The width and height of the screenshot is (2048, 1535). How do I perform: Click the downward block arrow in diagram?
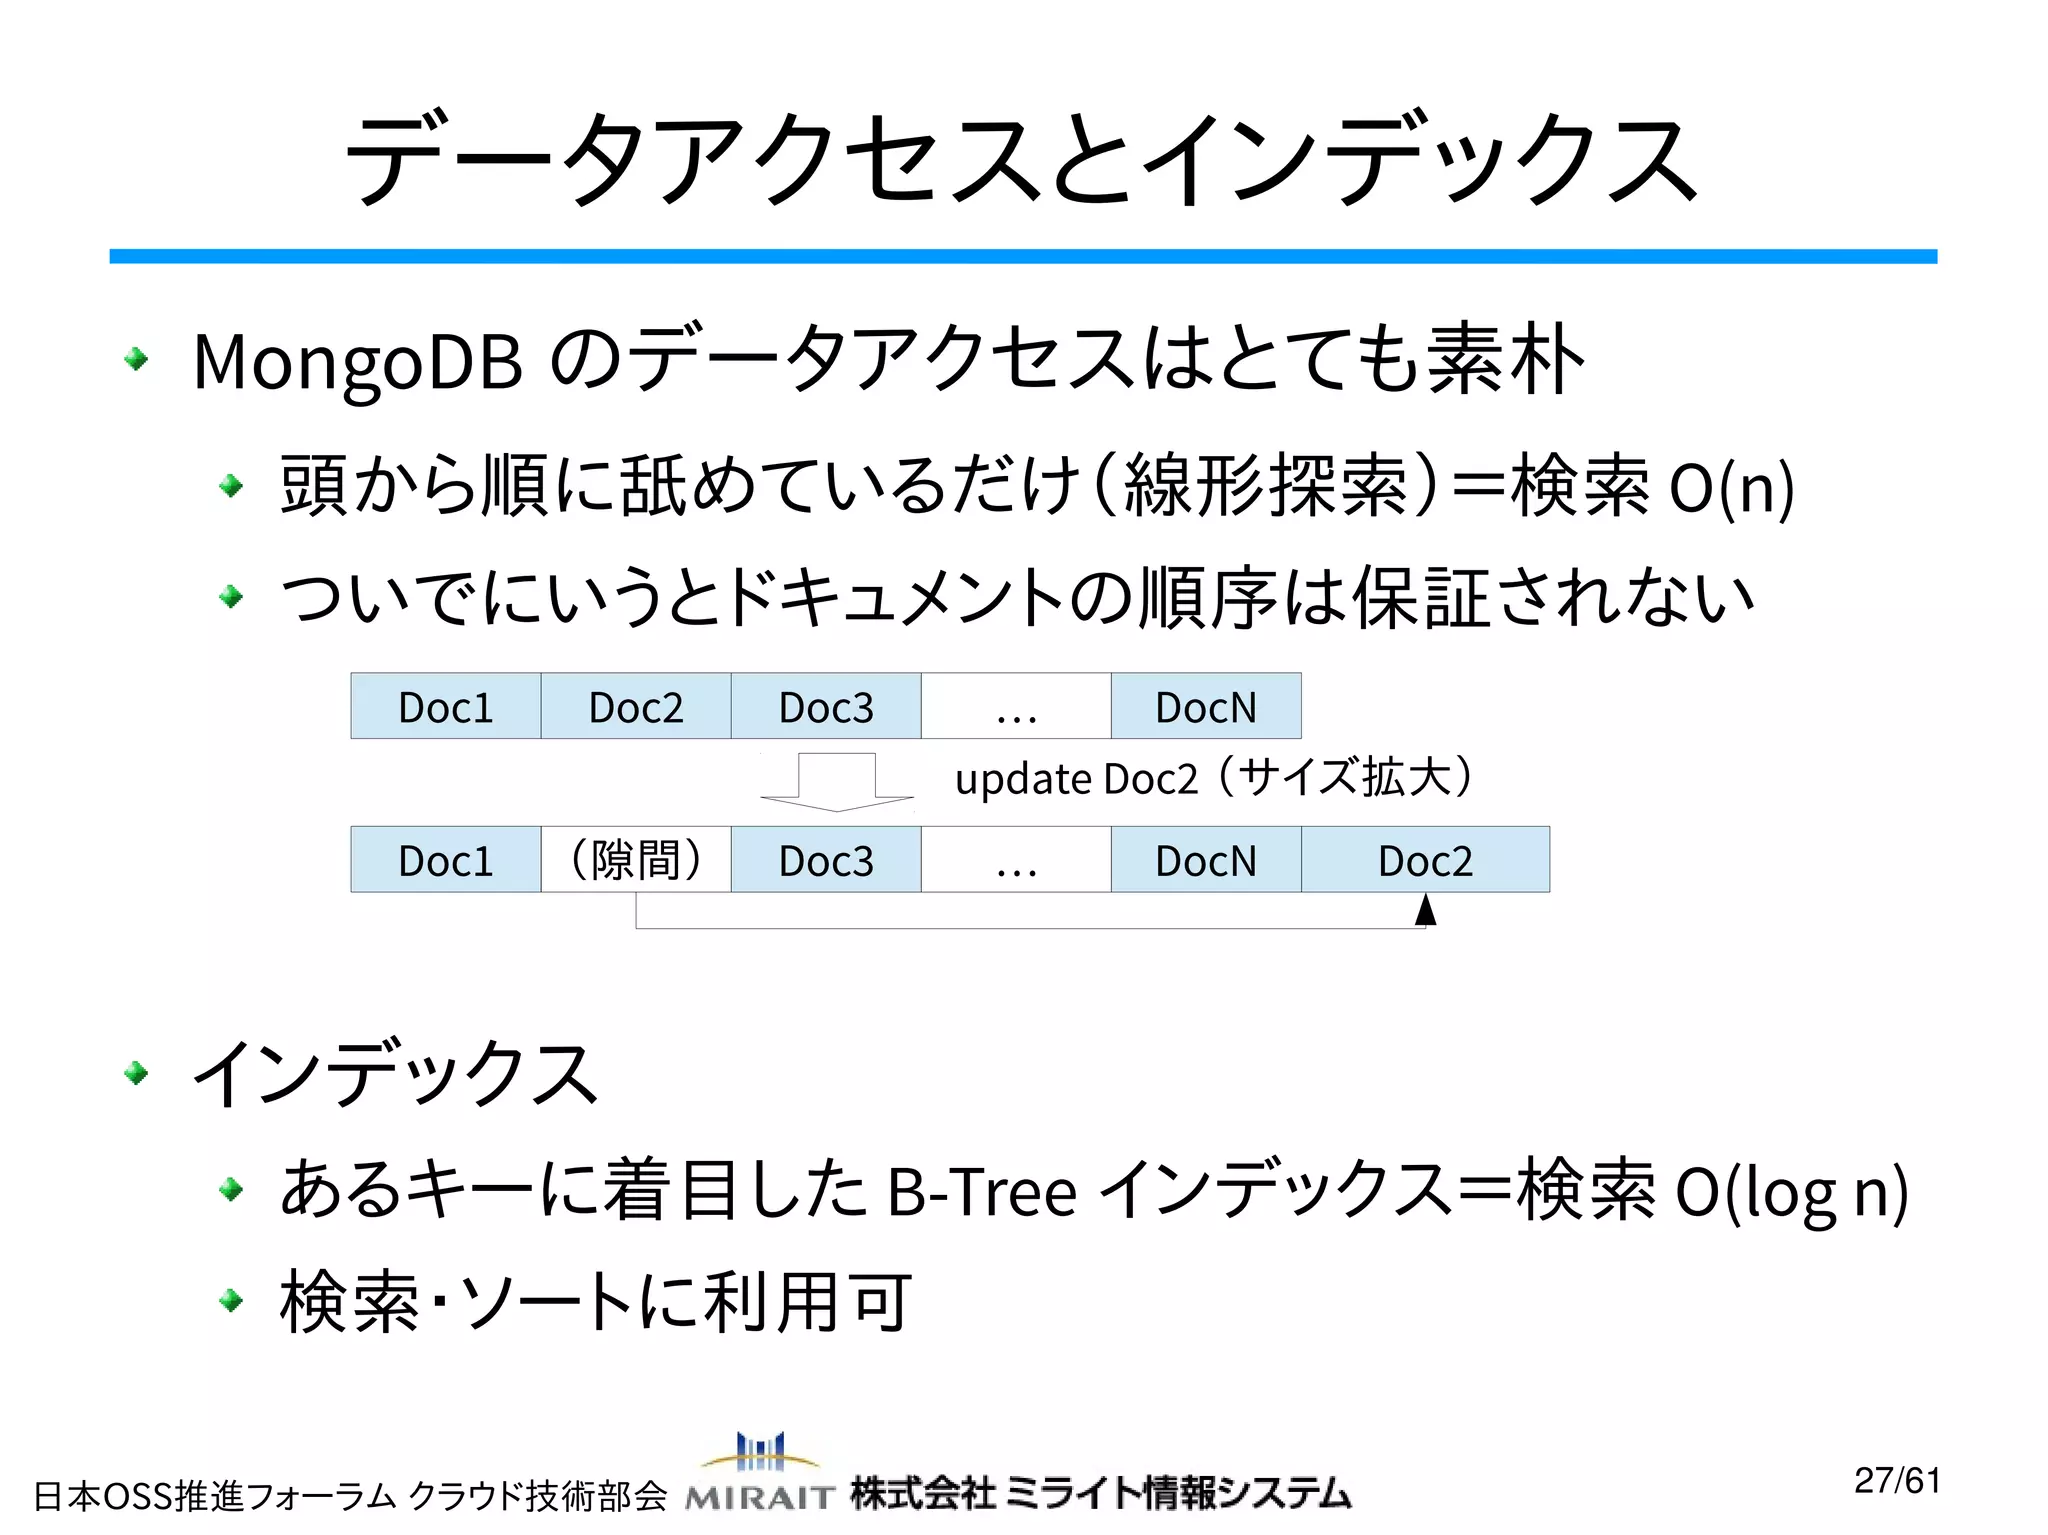(x=837, y=781)
